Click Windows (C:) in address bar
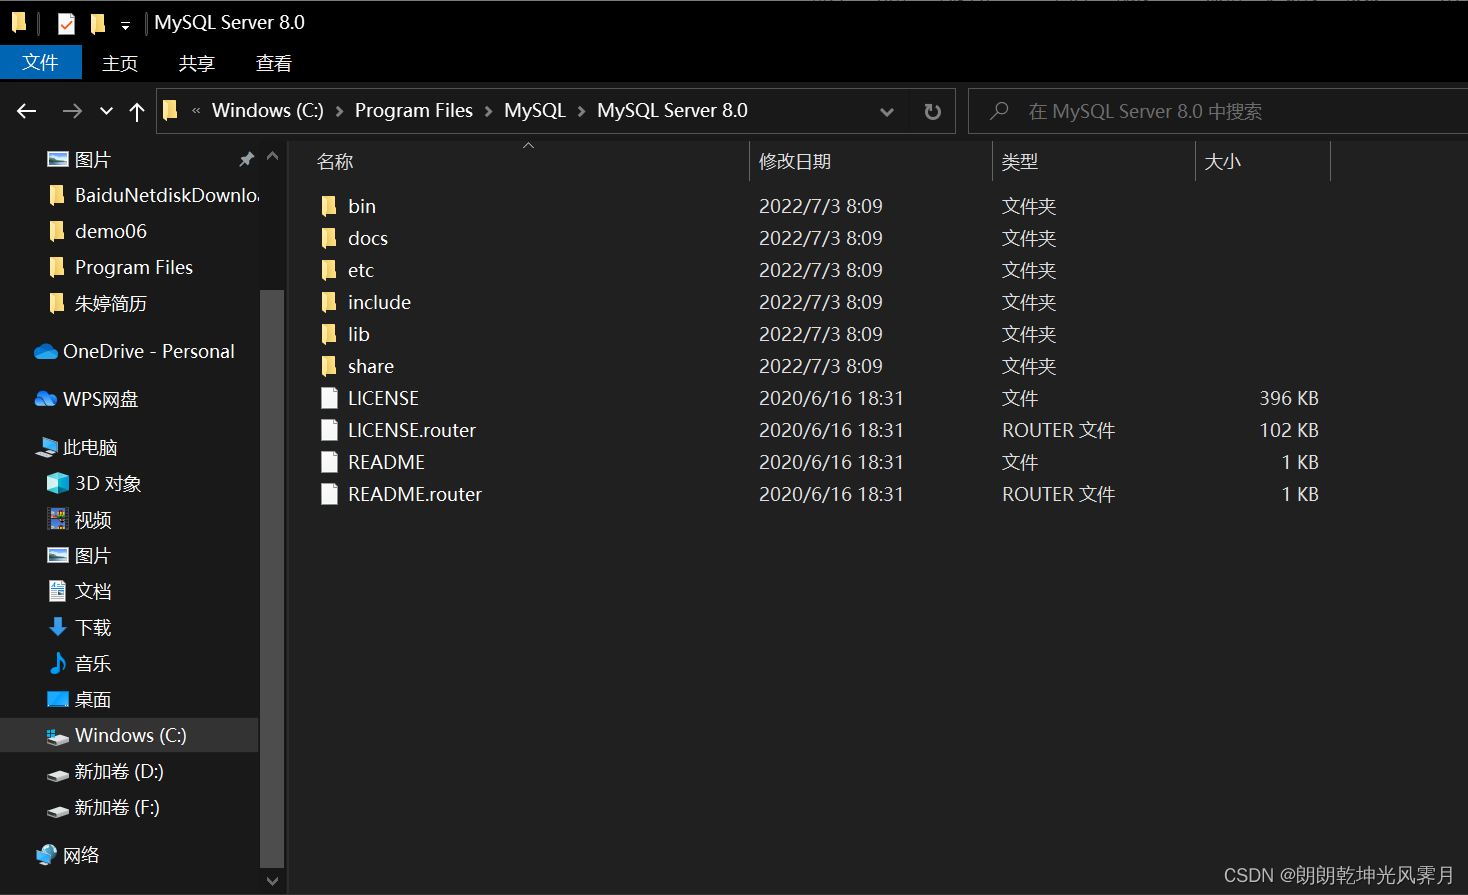Image resolution: width=1468 pixels, height=895 pixels. click(268, 111)
